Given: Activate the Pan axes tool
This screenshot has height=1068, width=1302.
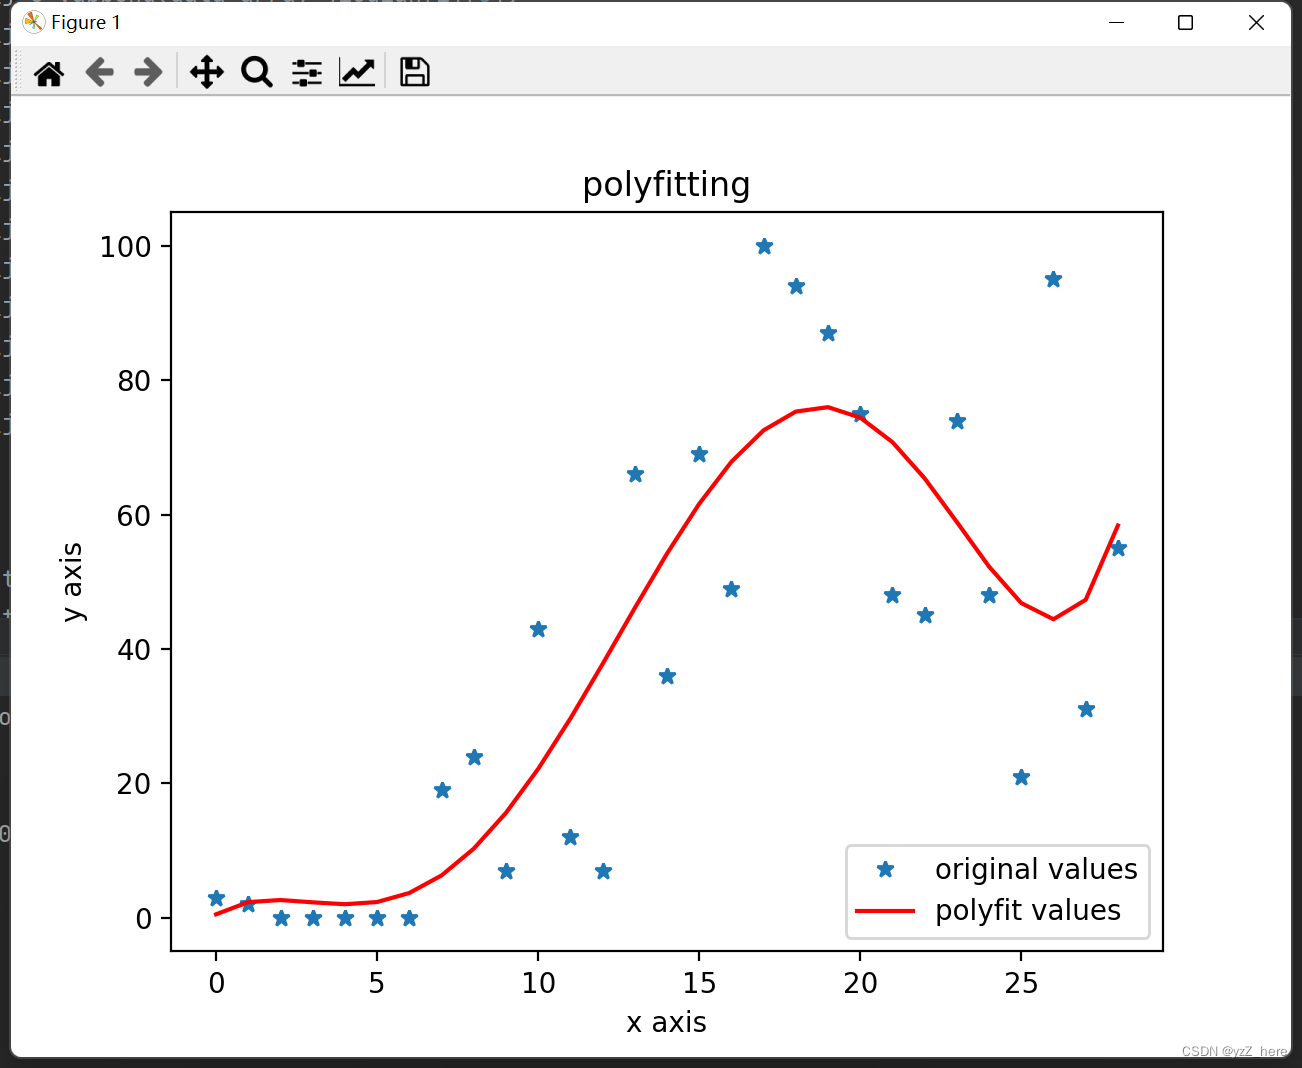Looking at the screenshot, I should coord(207,72).
